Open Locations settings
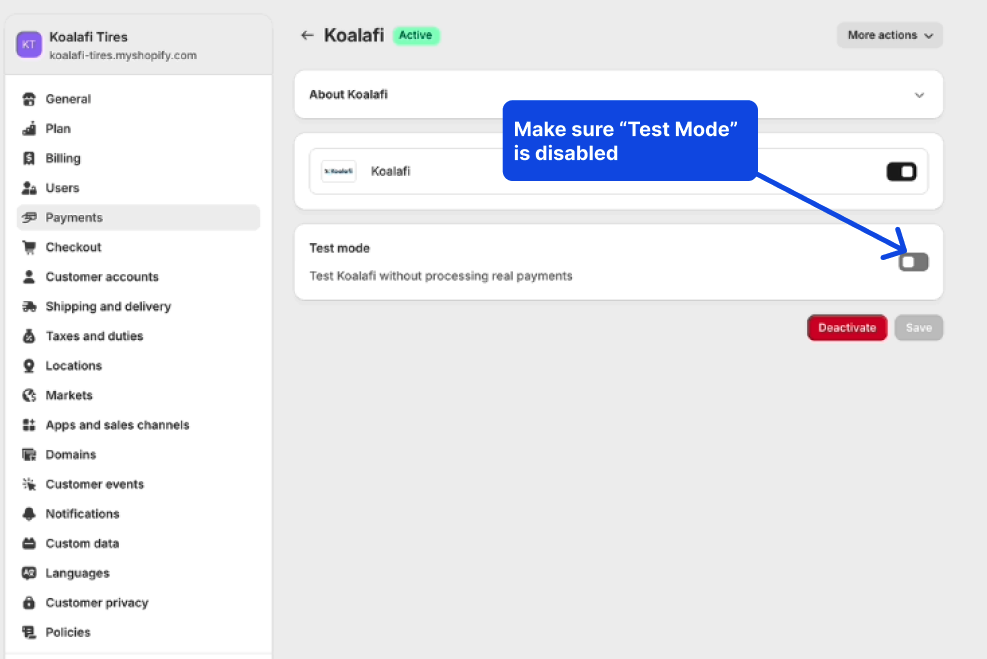The height and width of the screenshot is (659, 987). [x=138, y=365]
